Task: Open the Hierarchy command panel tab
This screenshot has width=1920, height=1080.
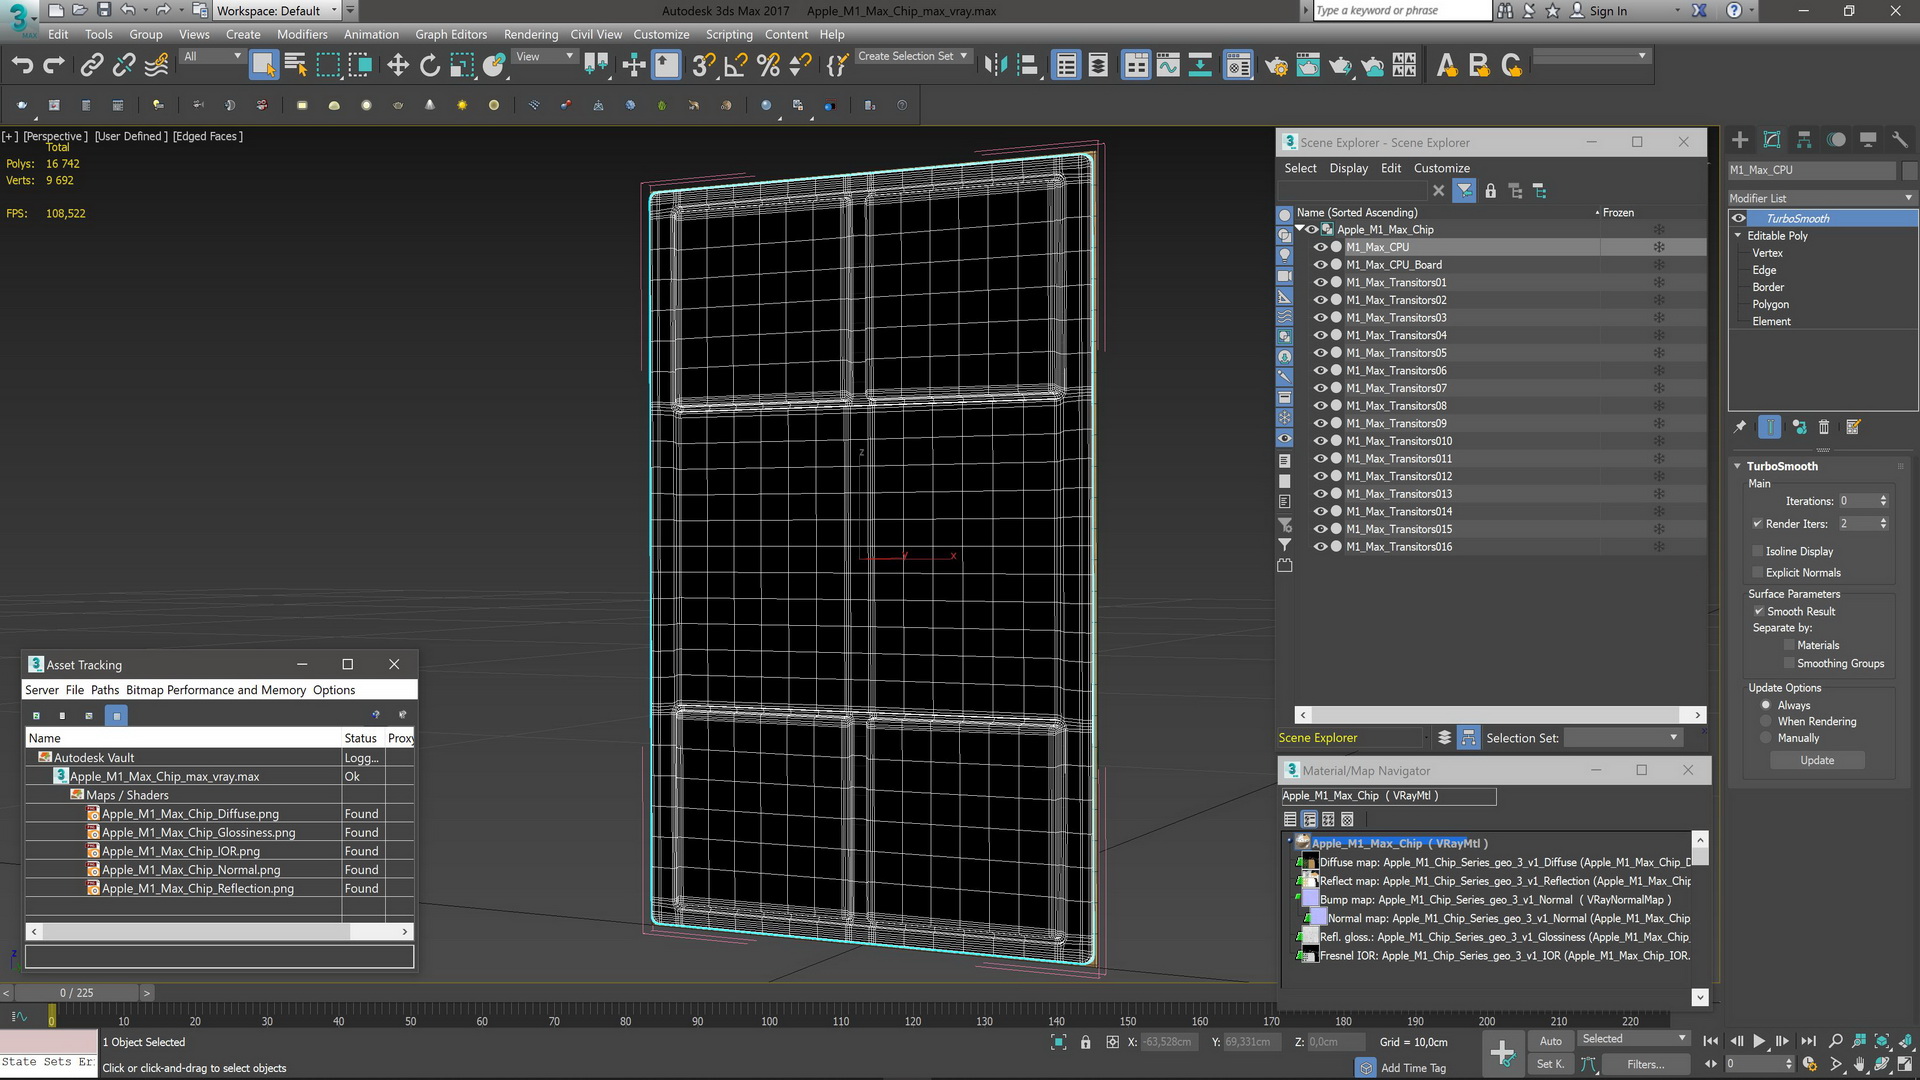Action: point(1804,140)
